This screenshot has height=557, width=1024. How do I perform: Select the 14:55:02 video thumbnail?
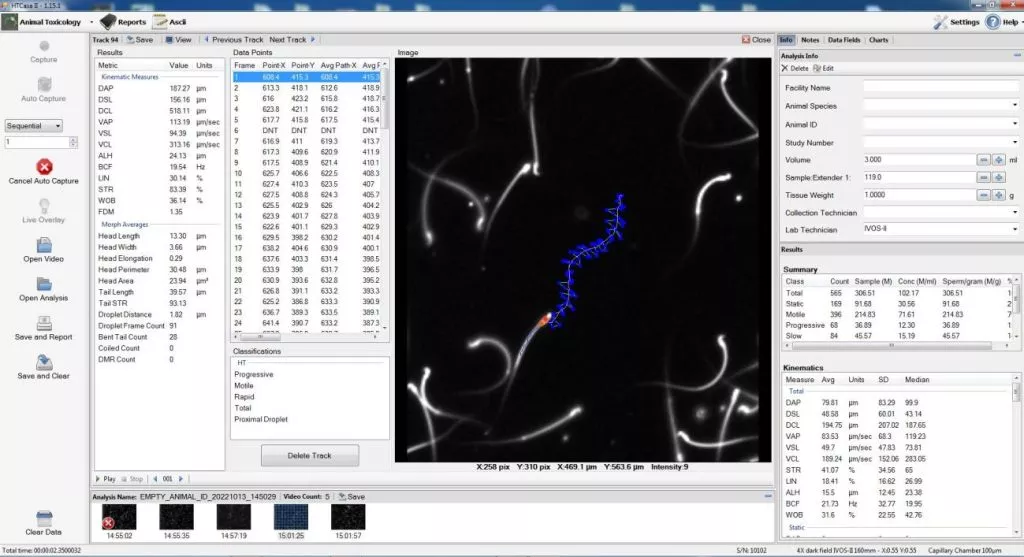pyautogui.click(x=119, y=517)
